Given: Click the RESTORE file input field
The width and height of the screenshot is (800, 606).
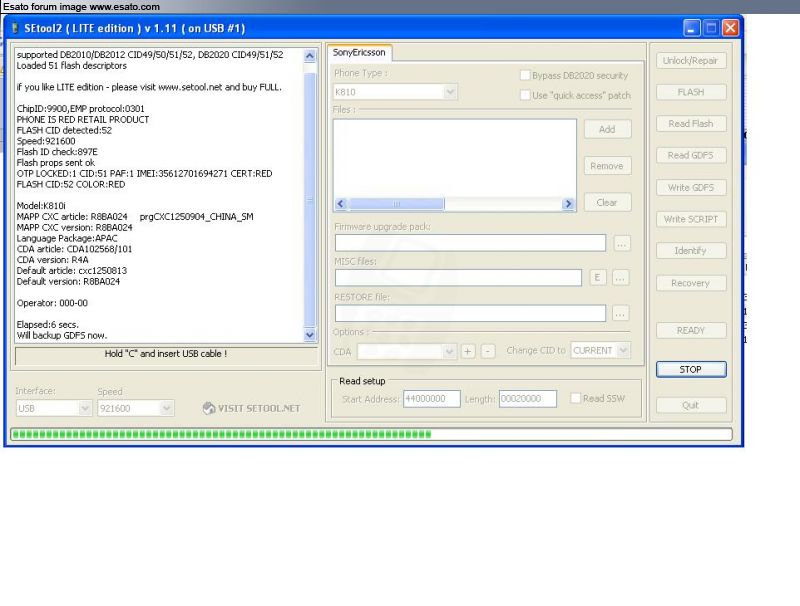Looking at the screenshot, I should point(470,313).
